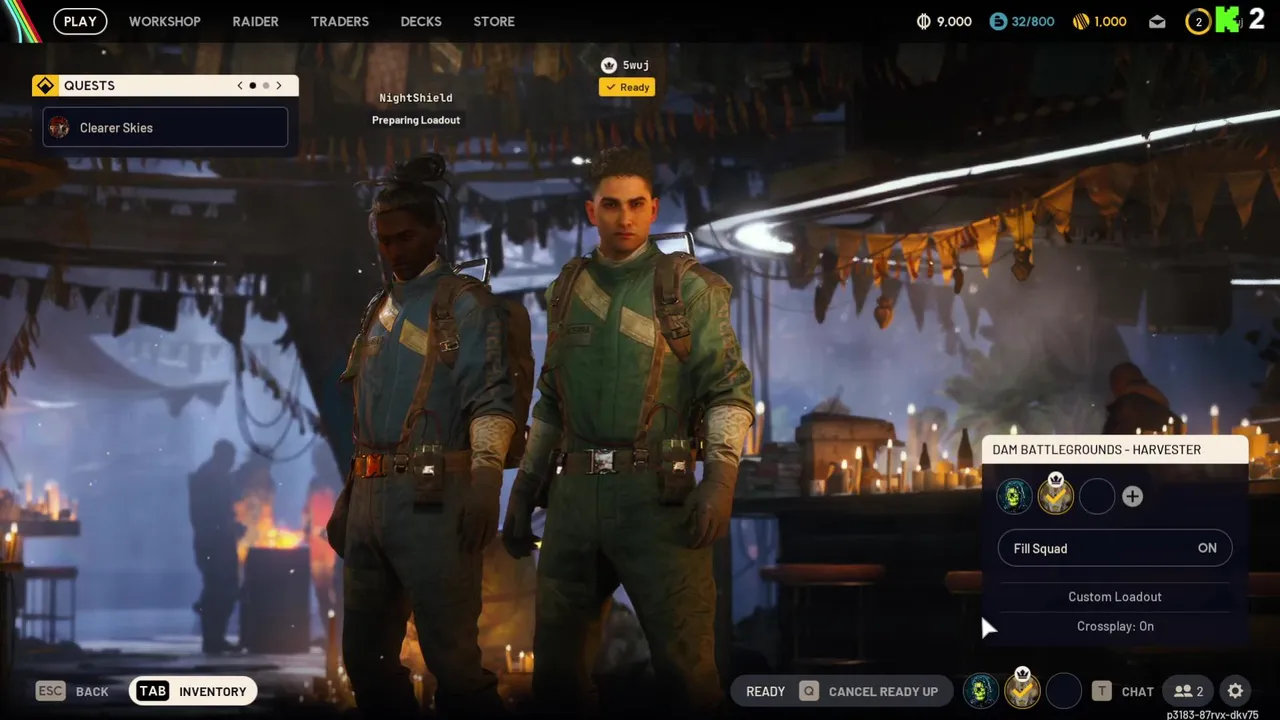Click the level 2 progress ring icon
The width and height of the screenshot is (1280, 720).
point(1198,21)
